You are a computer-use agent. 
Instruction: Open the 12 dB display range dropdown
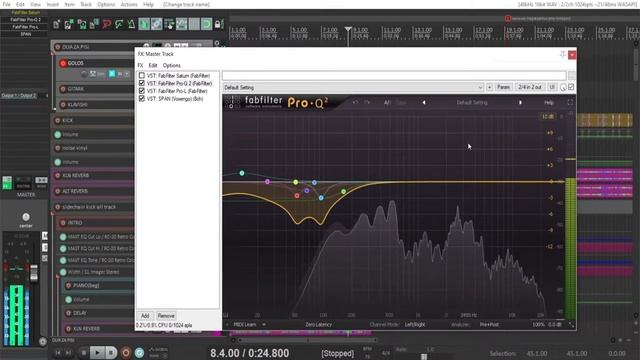[x=547, y=117]
